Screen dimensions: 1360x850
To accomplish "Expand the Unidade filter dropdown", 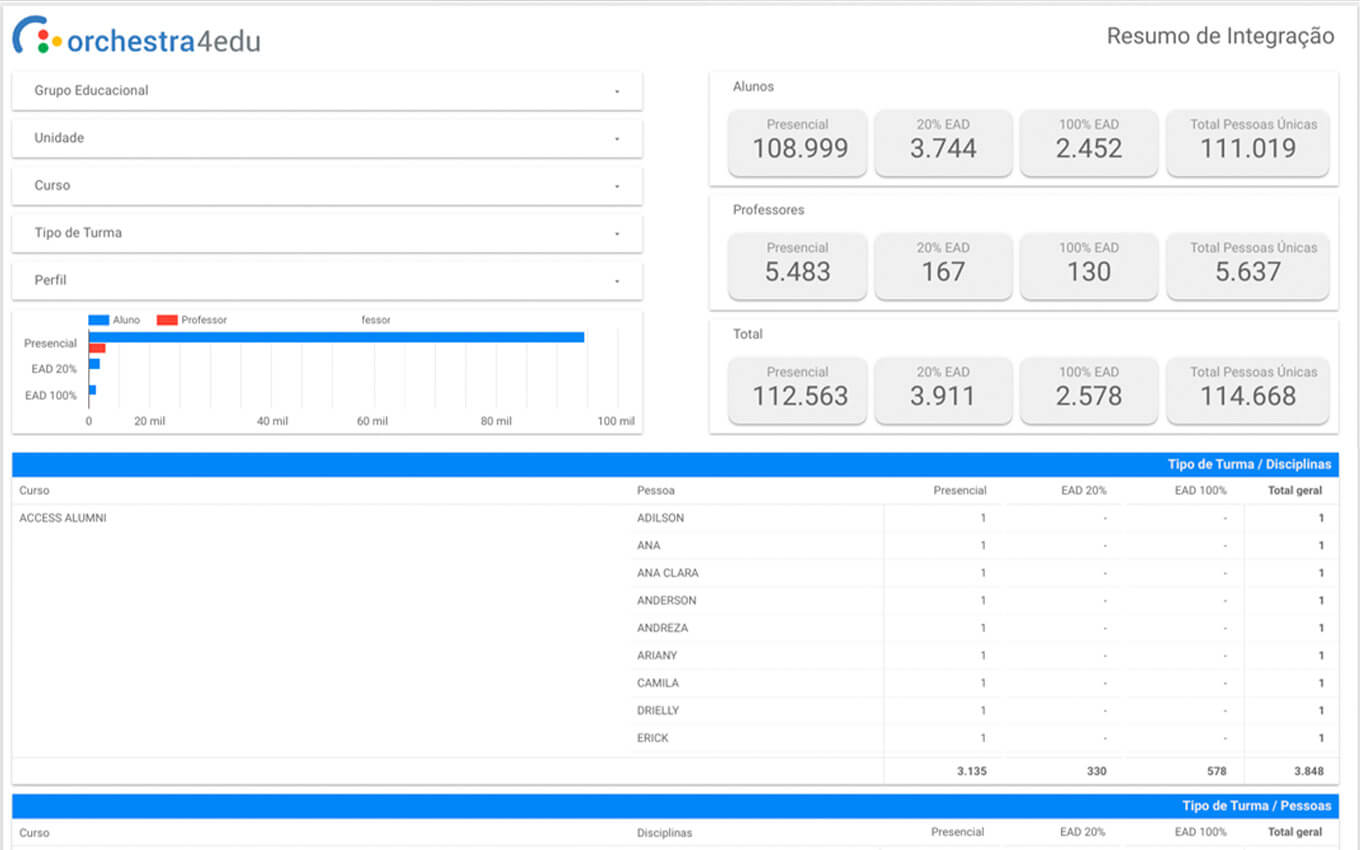I will pos(326,138).
